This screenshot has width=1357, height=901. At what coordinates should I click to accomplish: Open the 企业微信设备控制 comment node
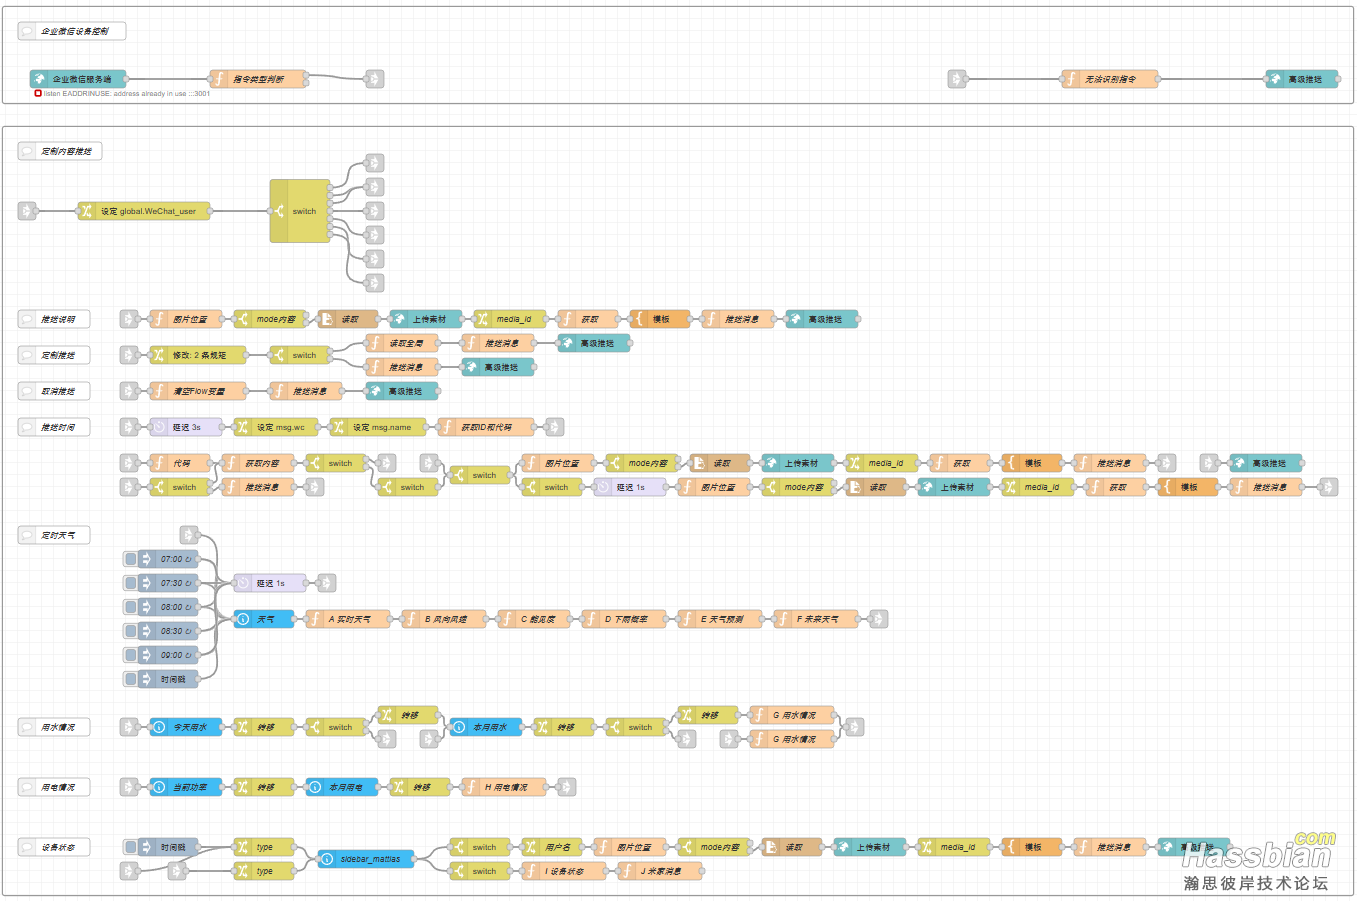(72, 31)
